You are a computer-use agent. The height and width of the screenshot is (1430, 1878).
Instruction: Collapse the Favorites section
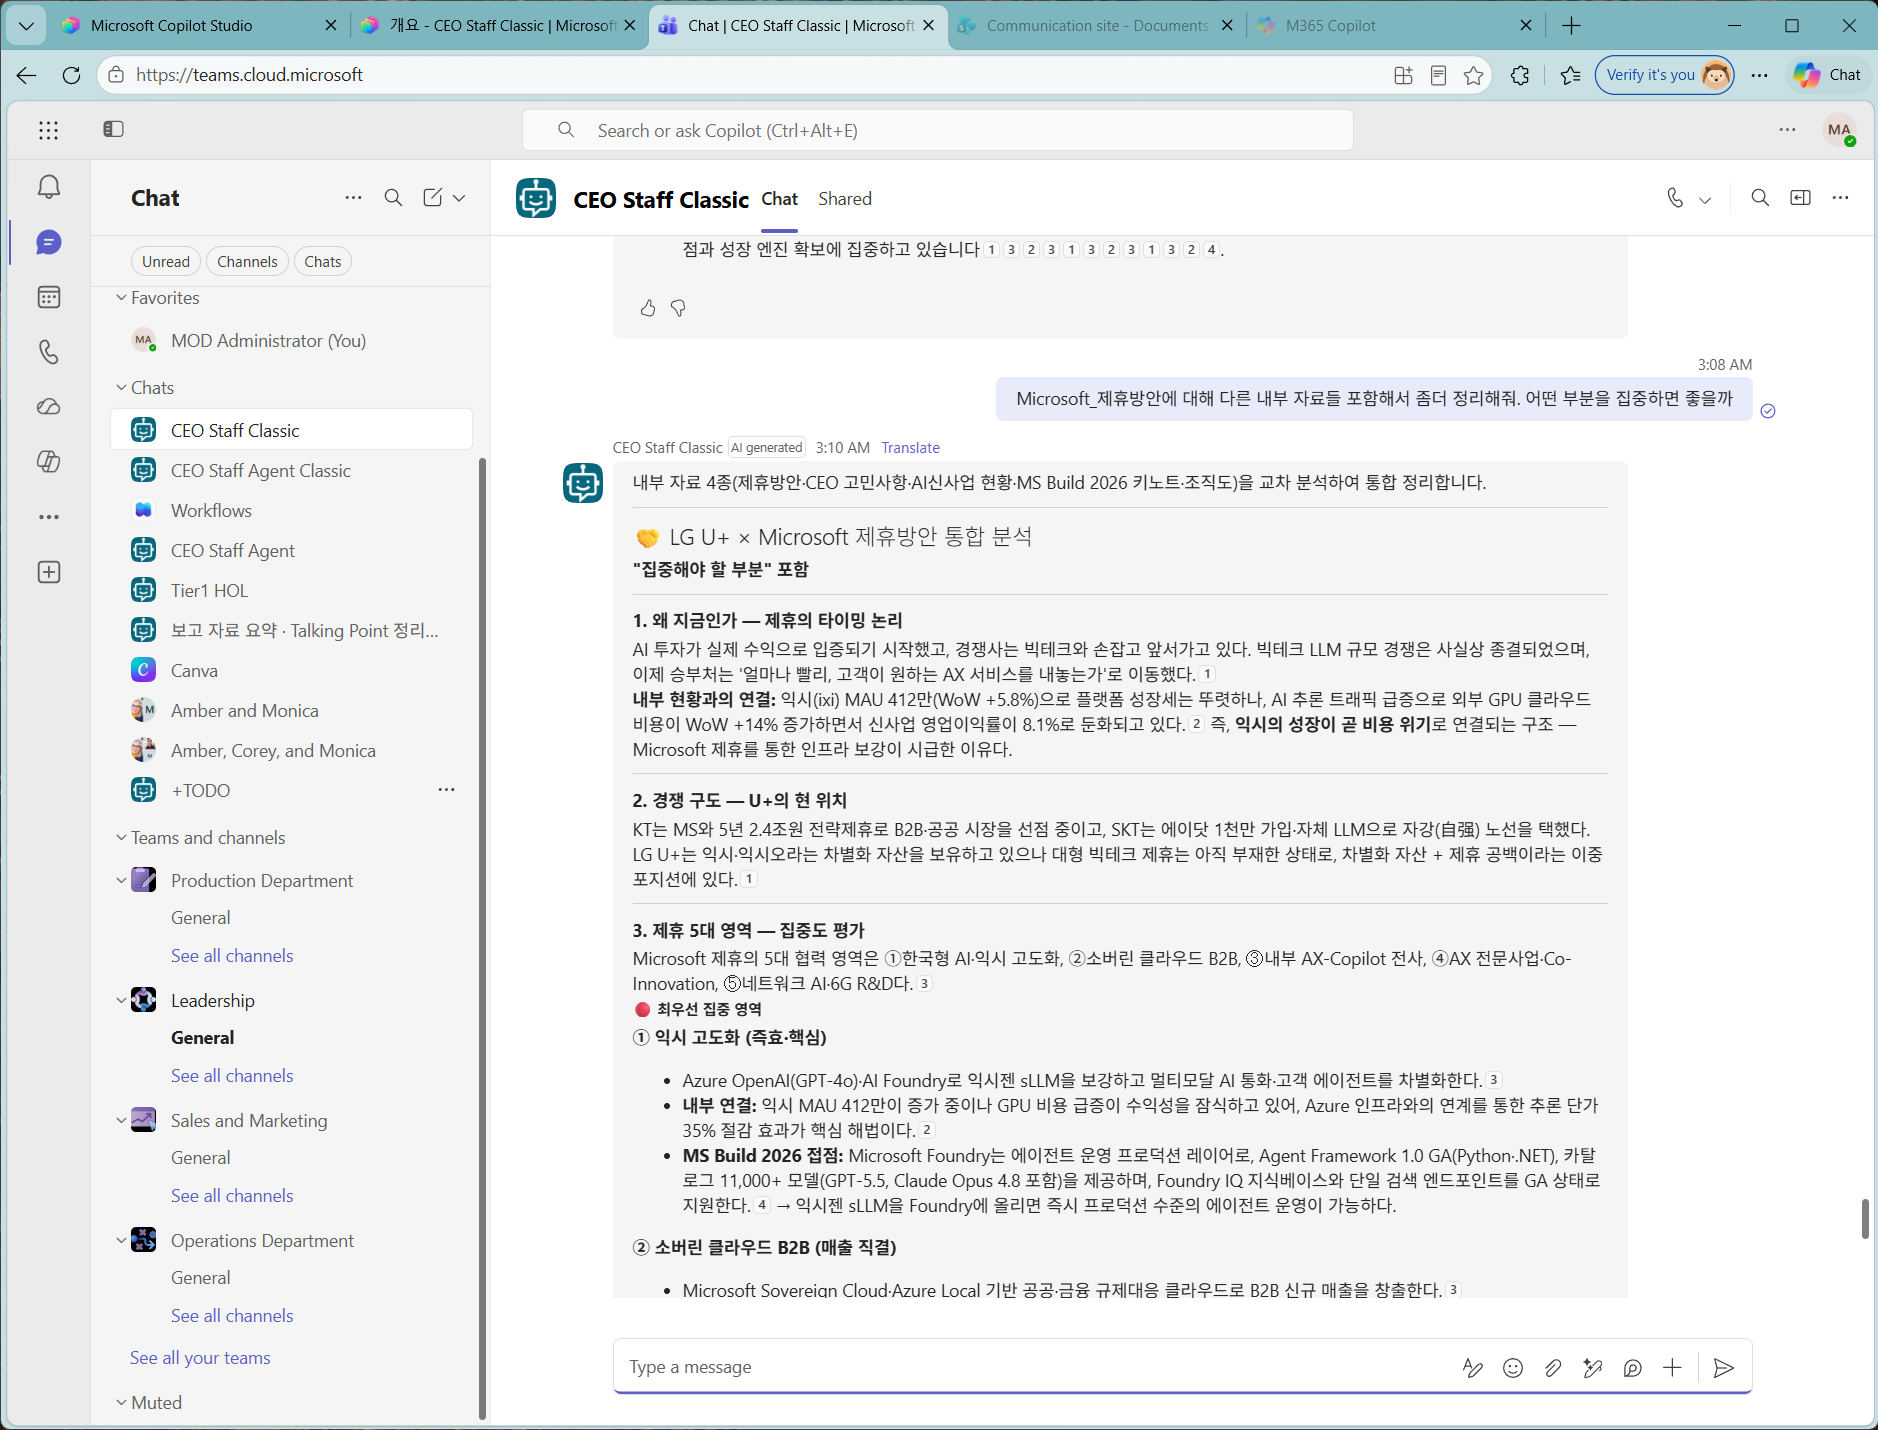click(121, 298)
